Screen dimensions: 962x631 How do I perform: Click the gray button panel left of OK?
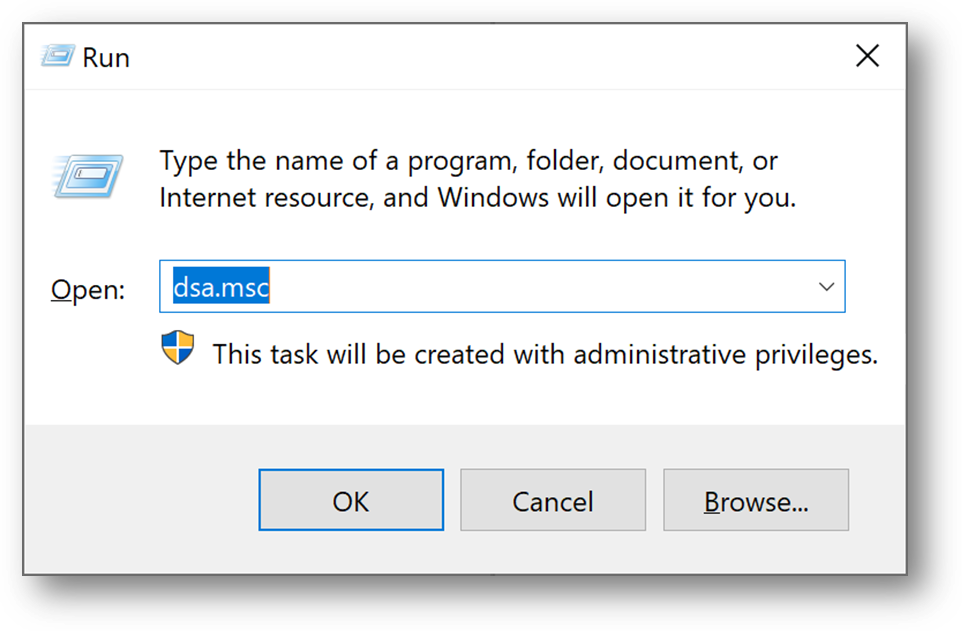140,500
